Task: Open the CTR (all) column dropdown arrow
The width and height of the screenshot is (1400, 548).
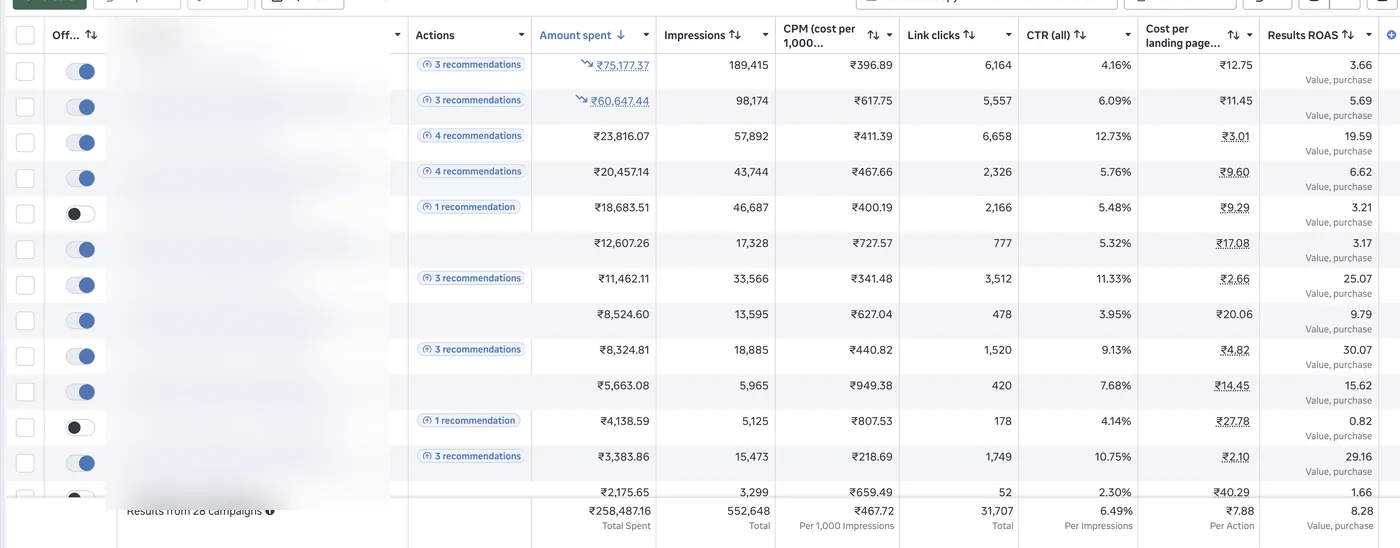Action: (x=1126, y=35)
